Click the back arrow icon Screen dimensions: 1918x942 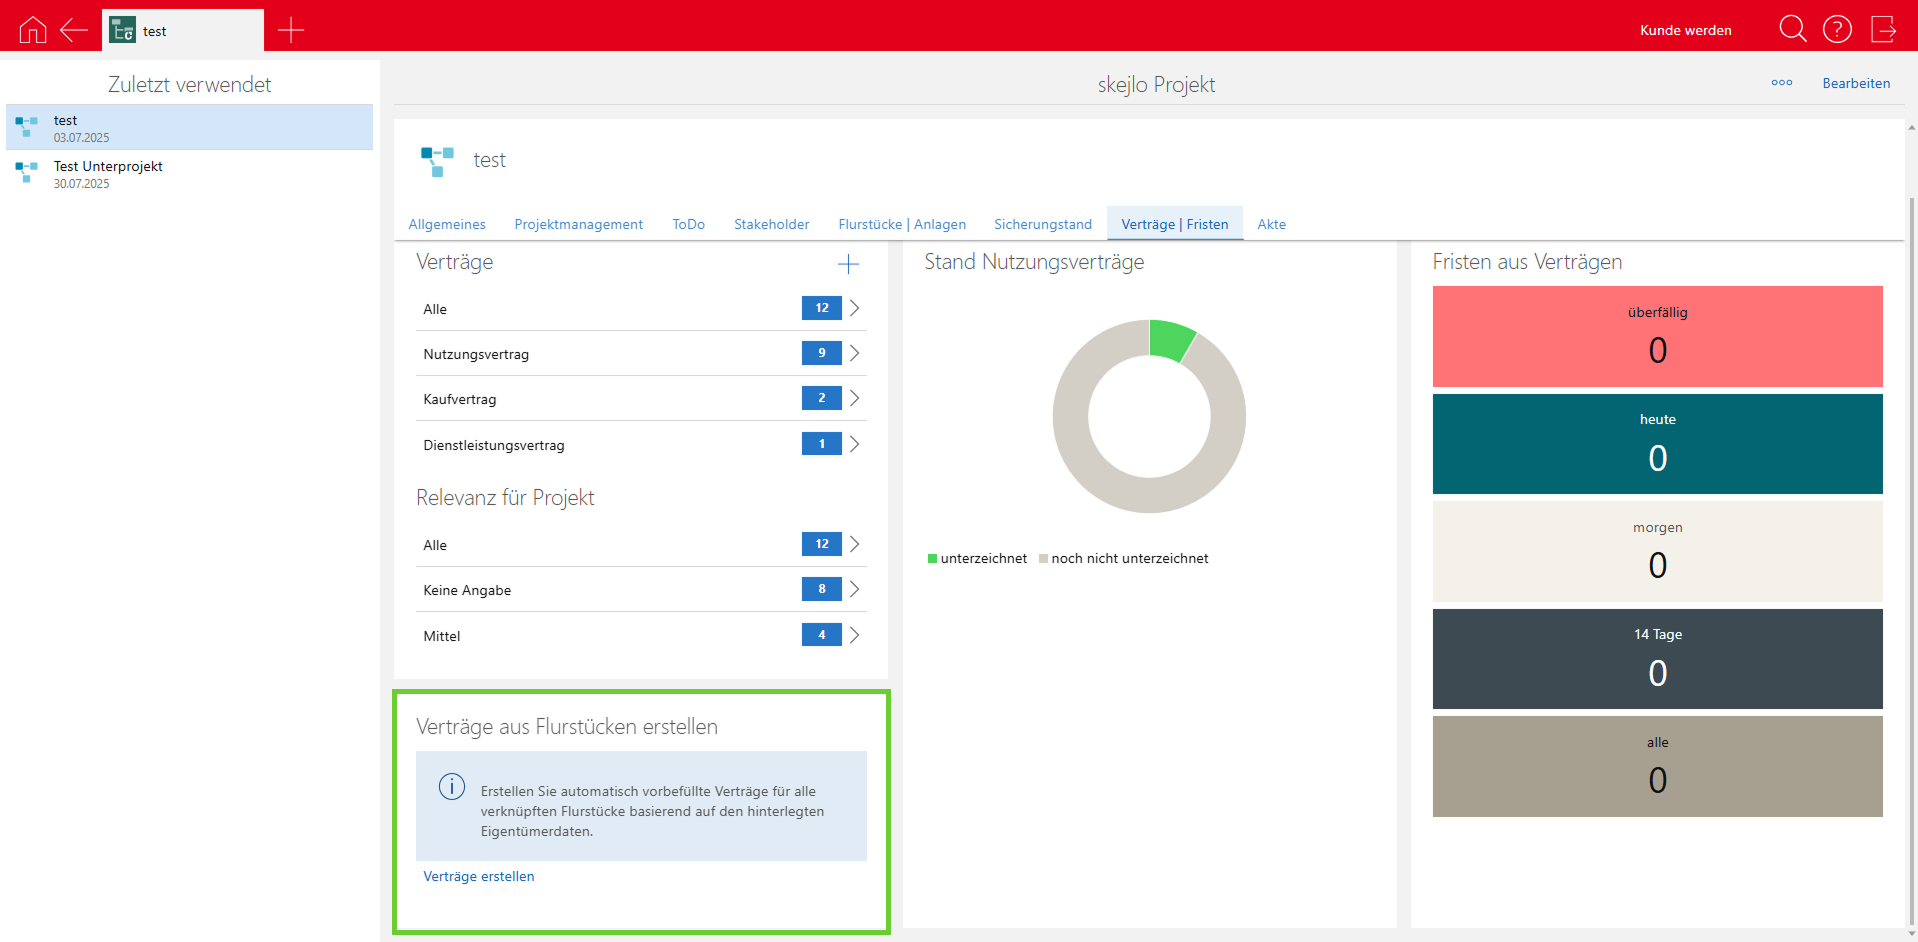[x=74, y=30]
